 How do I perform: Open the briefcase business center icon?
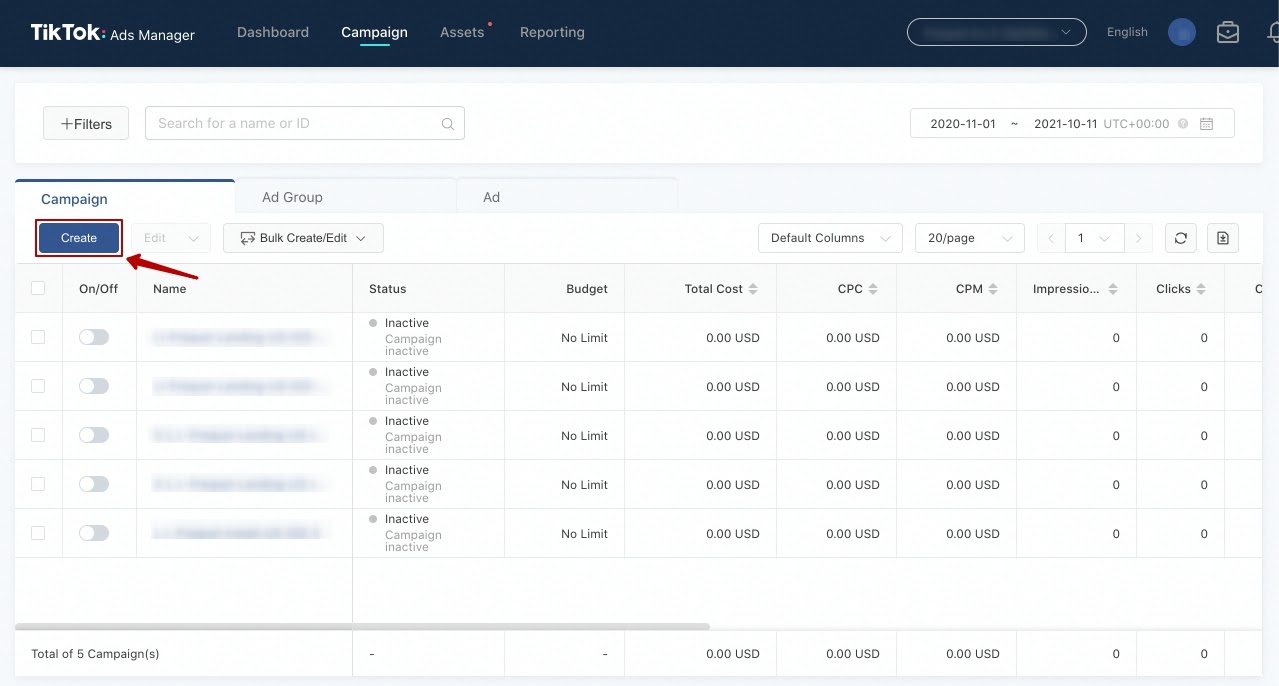[x=1228, y=32]
